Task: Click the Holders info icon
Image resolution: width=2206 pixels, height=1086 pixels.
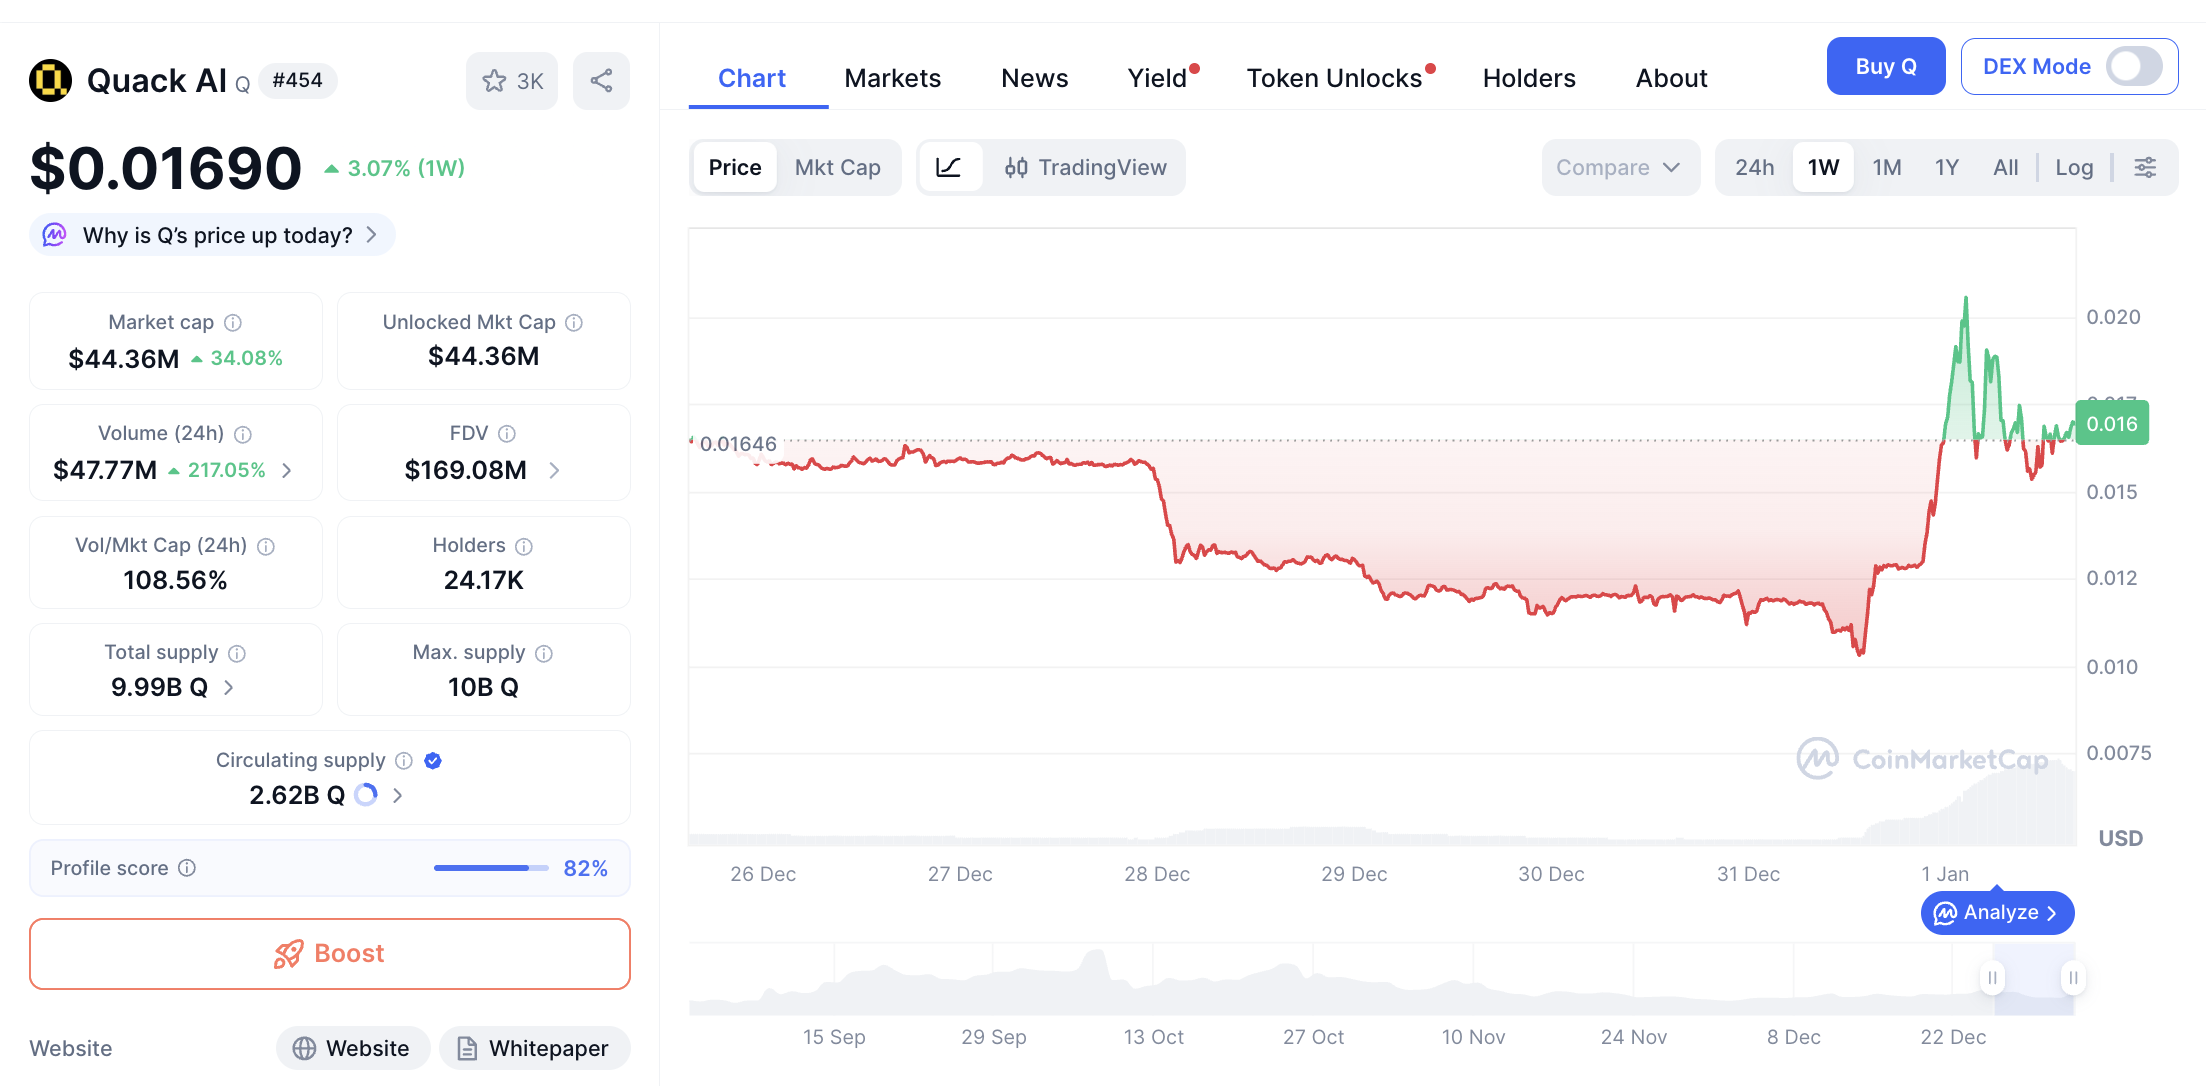Action: tap(524, 546)
